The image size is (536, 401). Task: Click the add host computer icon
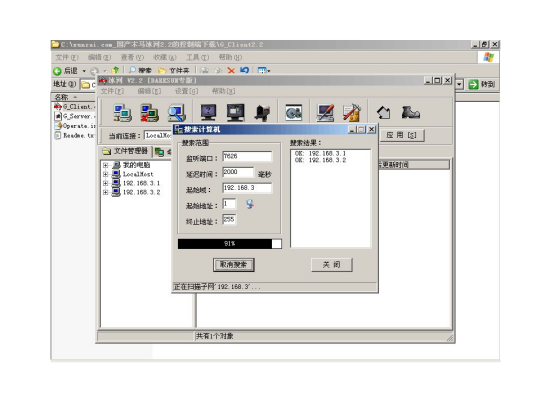[x=122, y=113]
